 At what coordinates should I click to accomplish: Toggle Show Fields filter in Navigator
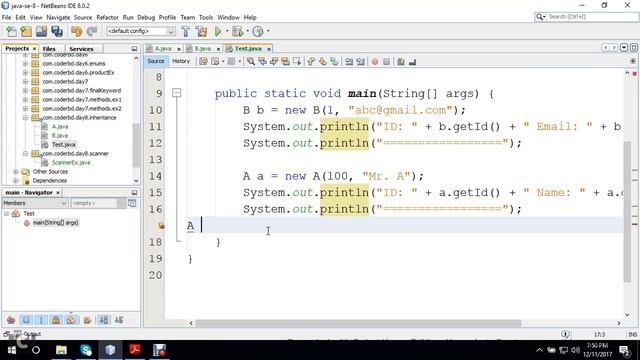(26, 320)
